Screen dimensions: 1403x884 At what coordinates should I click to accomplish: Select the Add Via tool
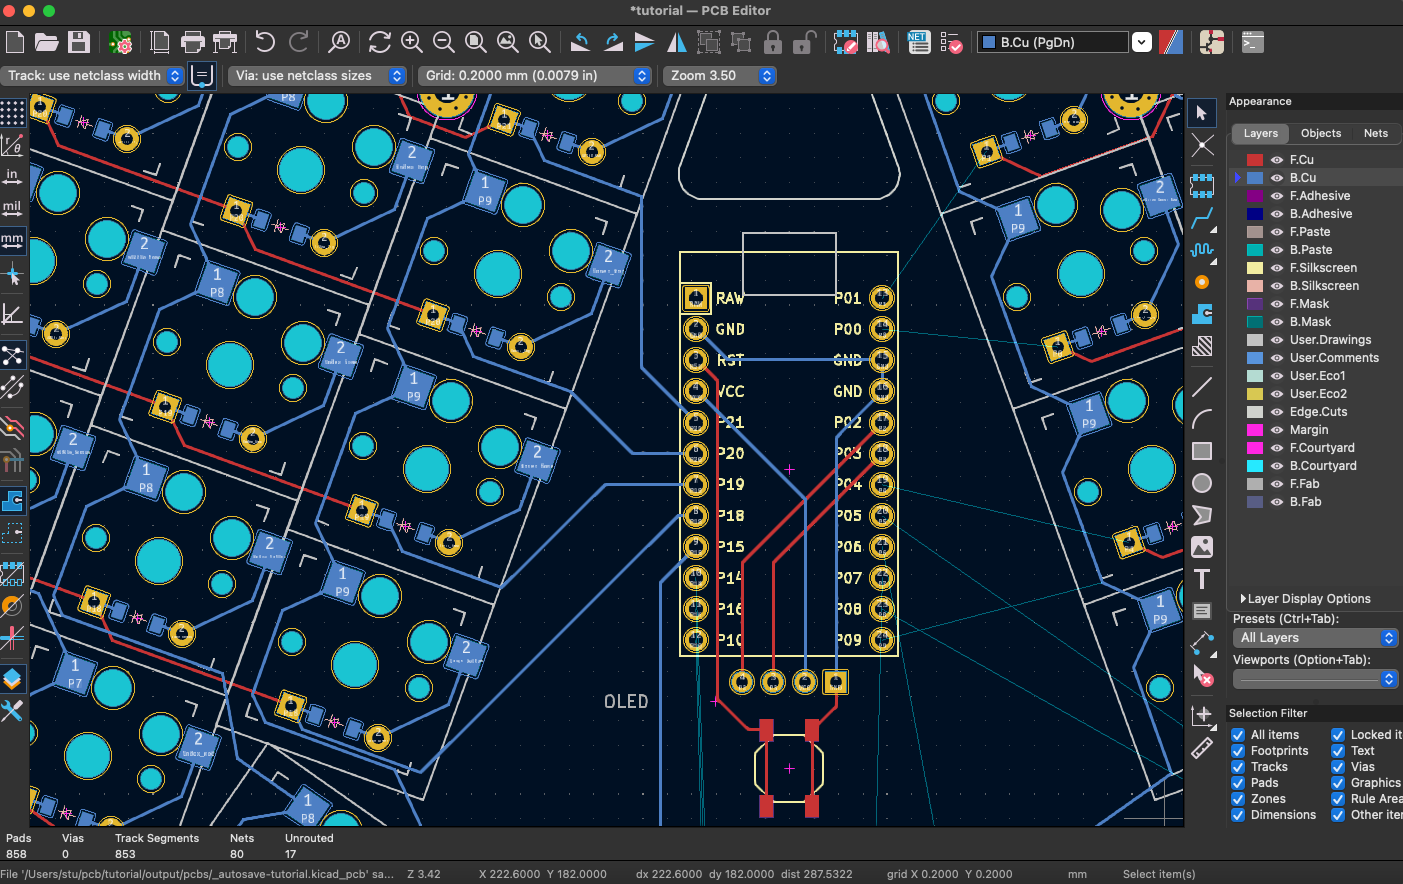click(x=1202, y=280)
